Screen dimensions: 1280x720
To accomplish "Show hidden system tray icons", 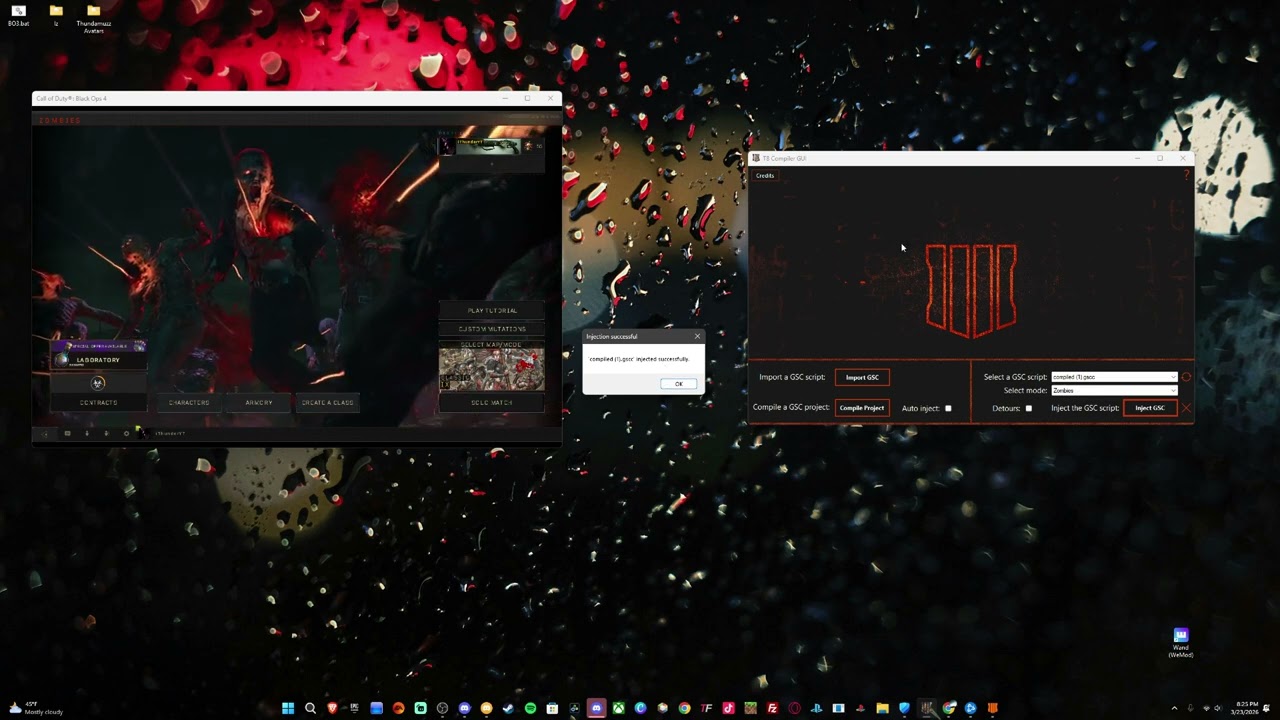I will click(1174, 708).
